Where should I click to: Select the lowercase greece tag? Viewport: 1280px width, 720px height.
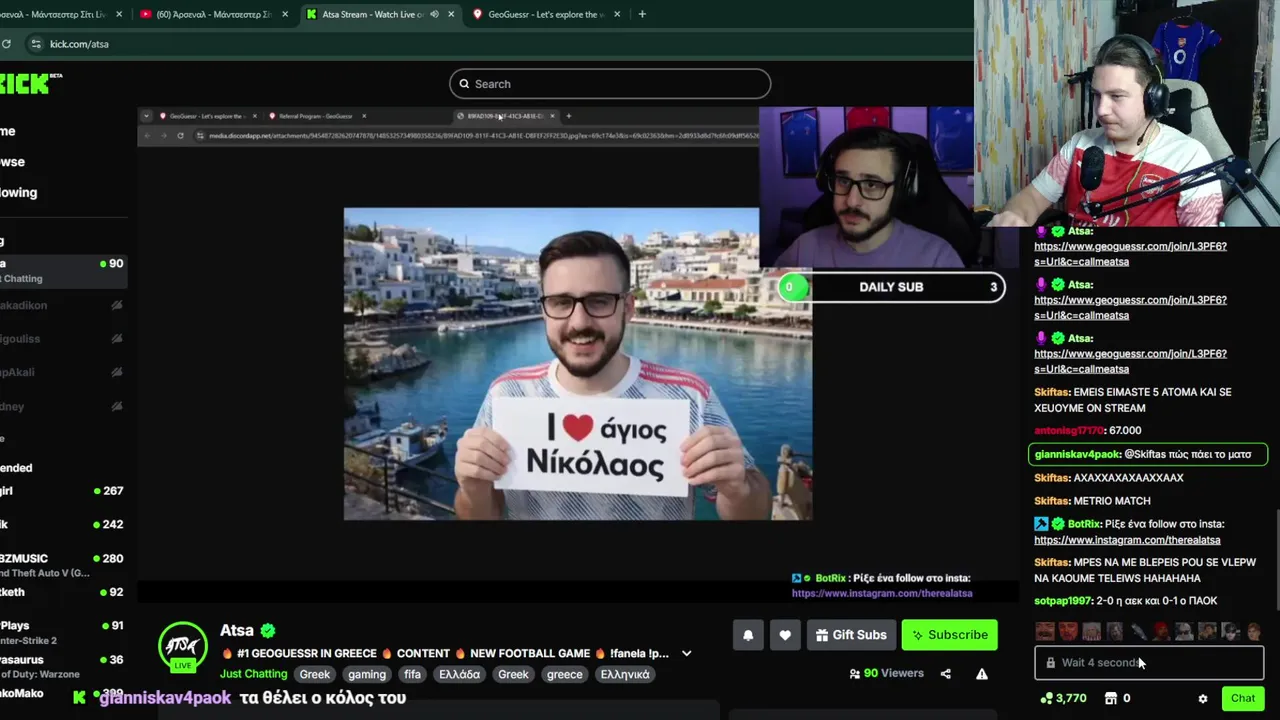coord(564,674)
